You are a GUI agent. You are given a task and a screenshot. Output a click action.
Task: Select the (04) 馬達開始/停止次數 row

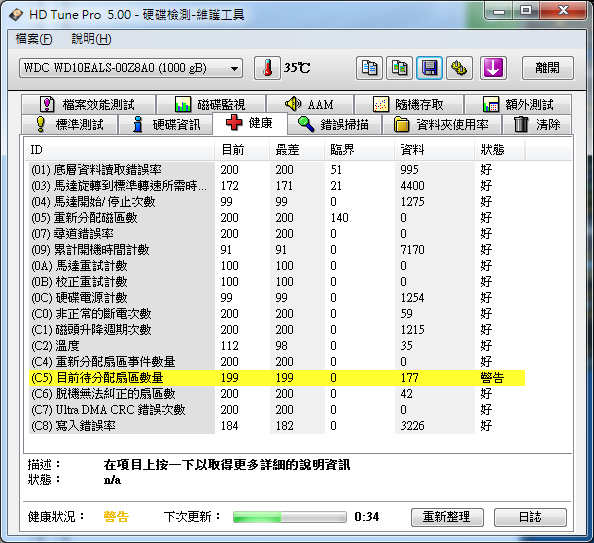coord(277,202)
